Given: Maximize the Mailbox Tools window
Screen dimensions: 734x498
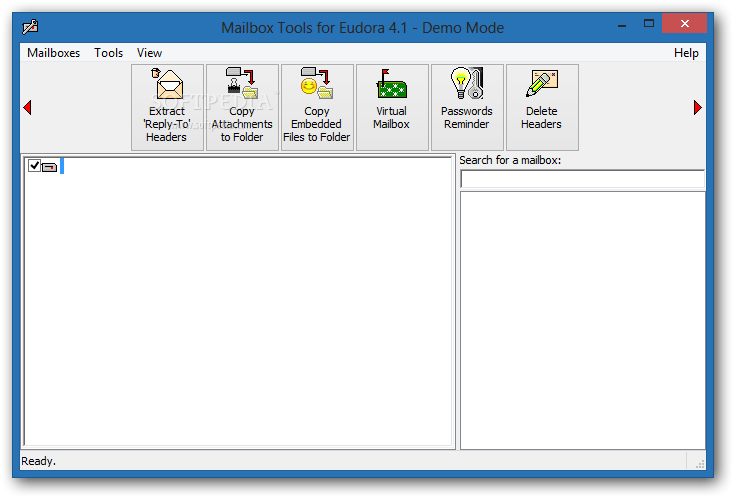Looking at the screenshot, I should pyautogui.click(x=648, y=23).
